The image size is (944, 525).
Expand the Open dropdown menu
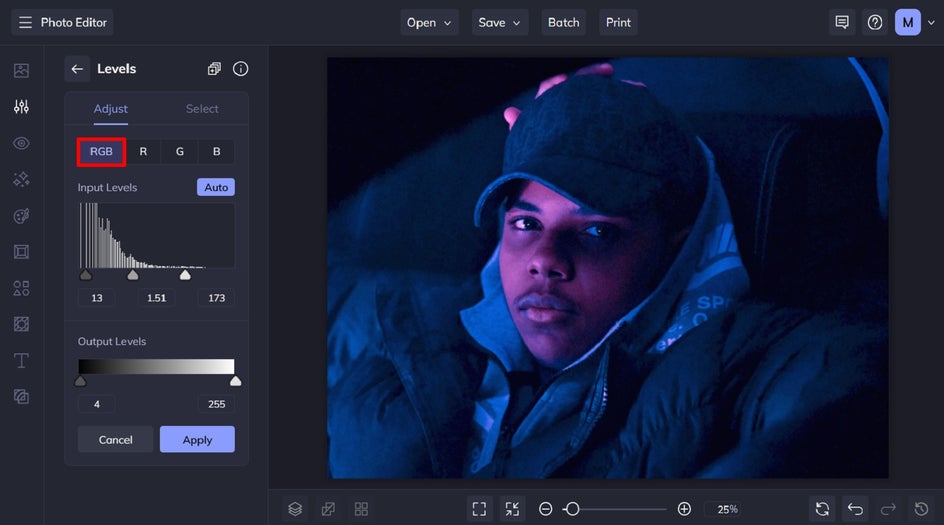tap(429, 22)
